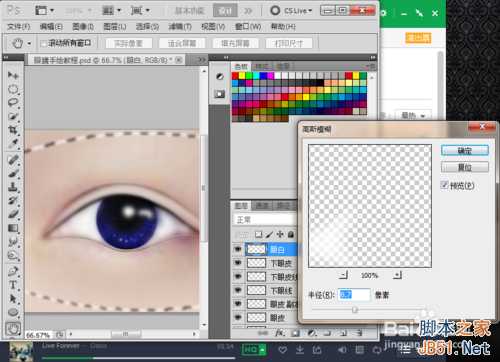The image size is (500, 362).
Task: Select the Brush tool
Action: pyautogui.click(x=13, y=173)
